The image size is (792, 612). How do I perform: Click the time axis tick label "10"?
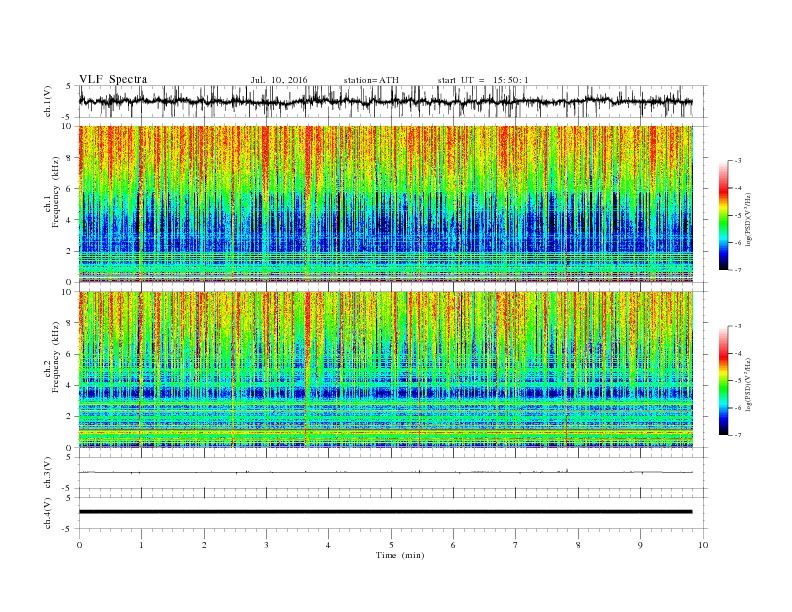pyautogui.click(x=703, y=545)
